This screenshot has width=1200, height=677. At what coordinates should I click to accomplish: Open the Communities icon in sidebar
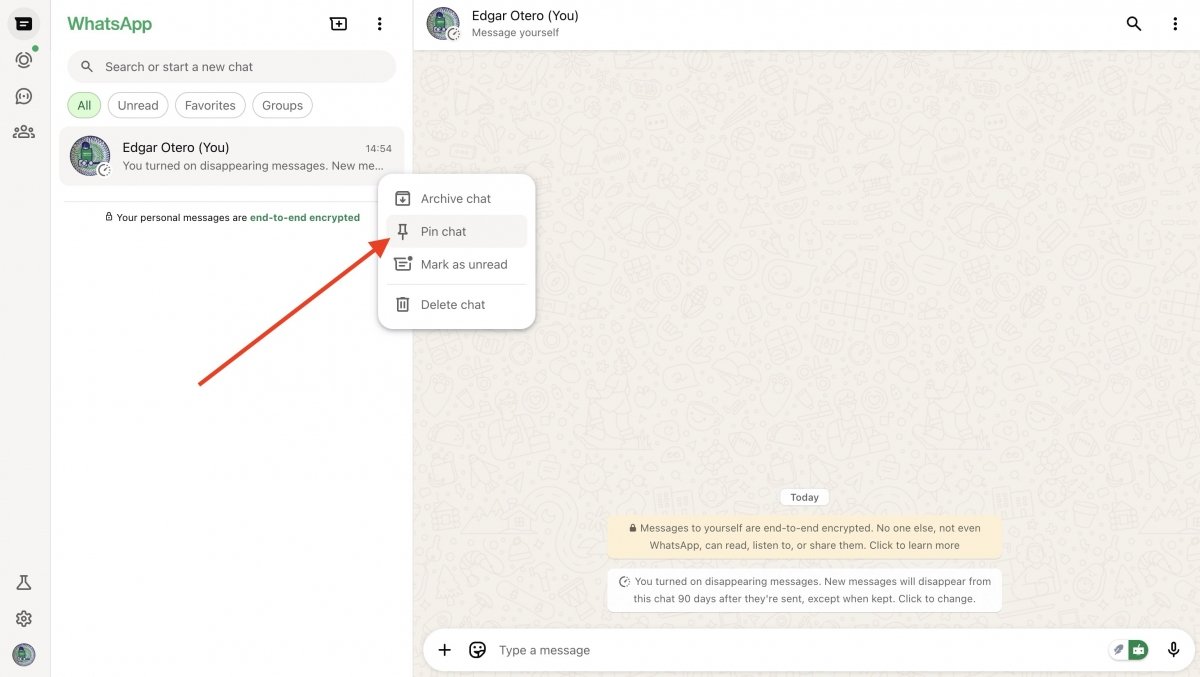[x=24, y=131]
